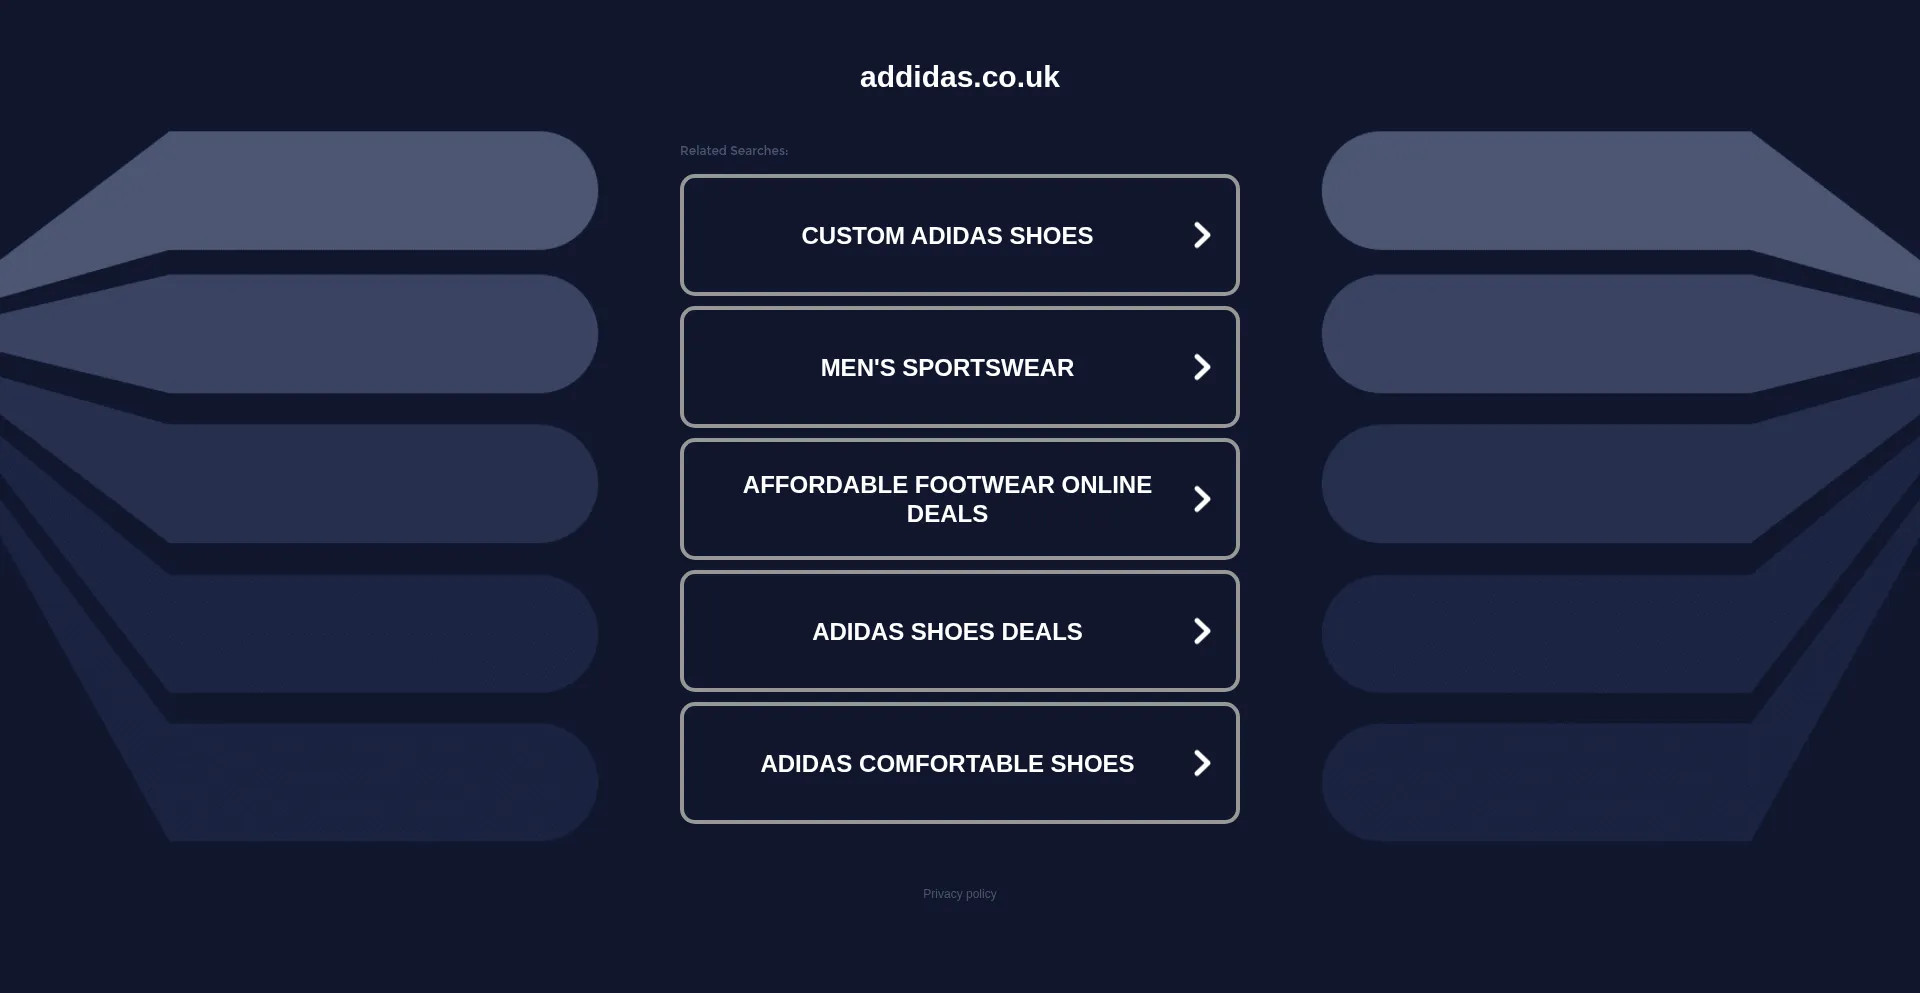The width and height of the screenshot is (1920, 993).
Task: Select the Affordable Footwear Online Deals card
Action: pyautogui.click(x=947, y=498)
